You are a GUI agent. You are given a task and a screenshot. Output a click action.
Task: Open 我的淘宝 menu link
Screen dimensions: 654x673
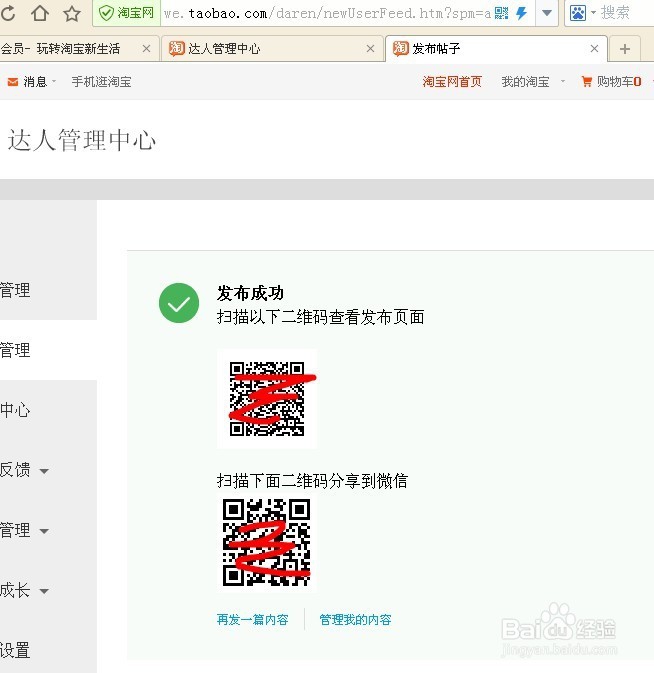coord(525,82)
